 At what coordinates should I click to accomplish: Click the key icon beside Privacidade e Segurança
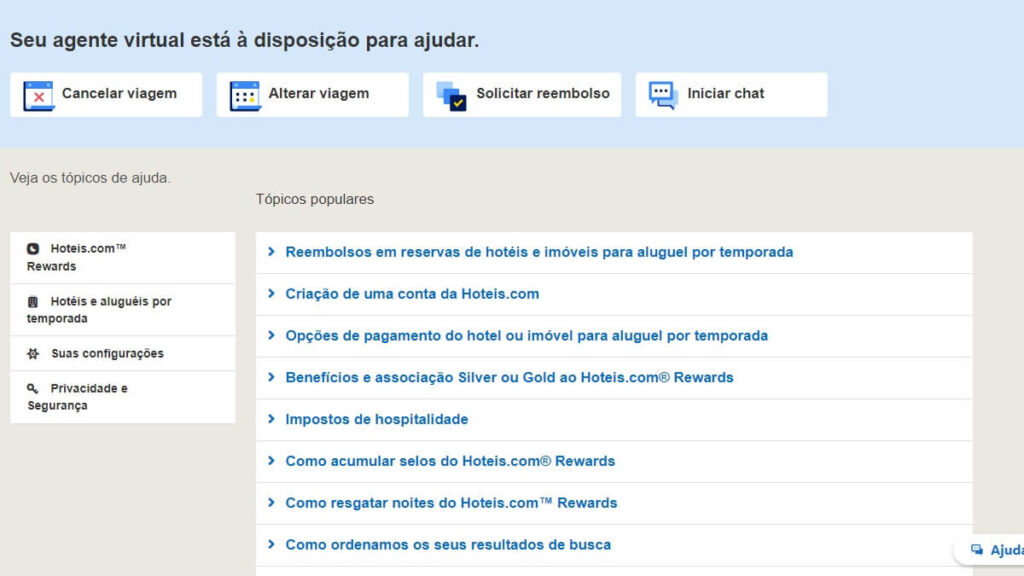[33, 389]
